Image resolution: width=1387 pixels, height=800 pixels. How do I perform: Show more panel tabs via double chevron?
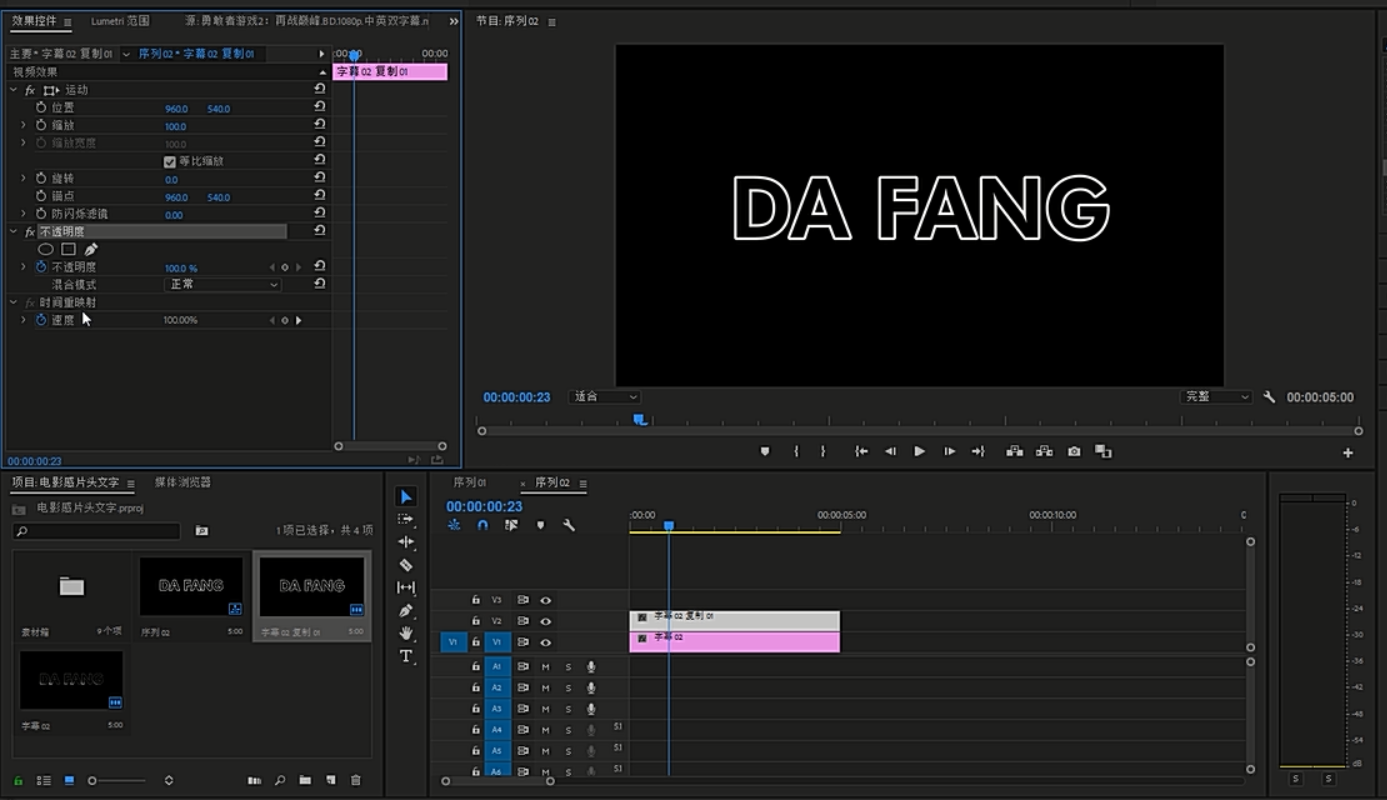tap(453, 21)
